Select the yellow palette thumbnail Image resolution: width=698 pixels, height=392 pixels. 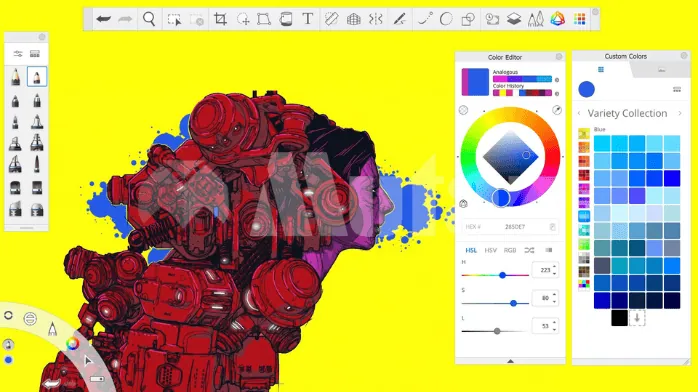click(x=584, y=133)
